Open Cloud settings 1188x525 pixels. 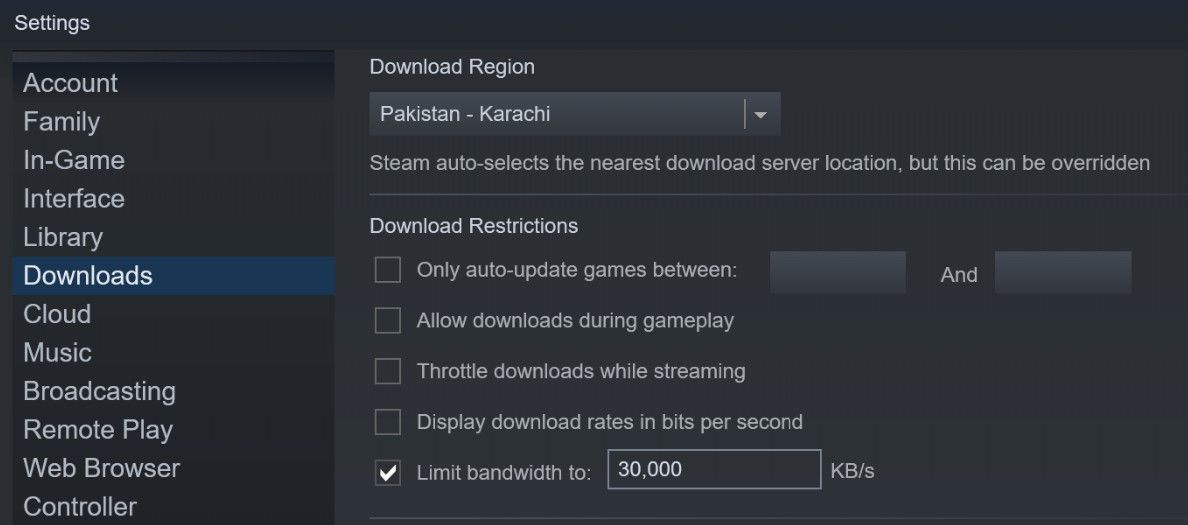(x=57, y=314)
